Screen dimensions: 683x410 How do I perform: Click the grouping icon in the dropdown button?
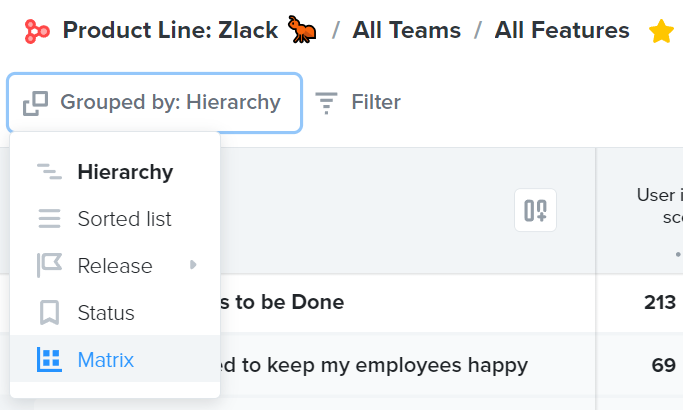click(x=35, y=104)
